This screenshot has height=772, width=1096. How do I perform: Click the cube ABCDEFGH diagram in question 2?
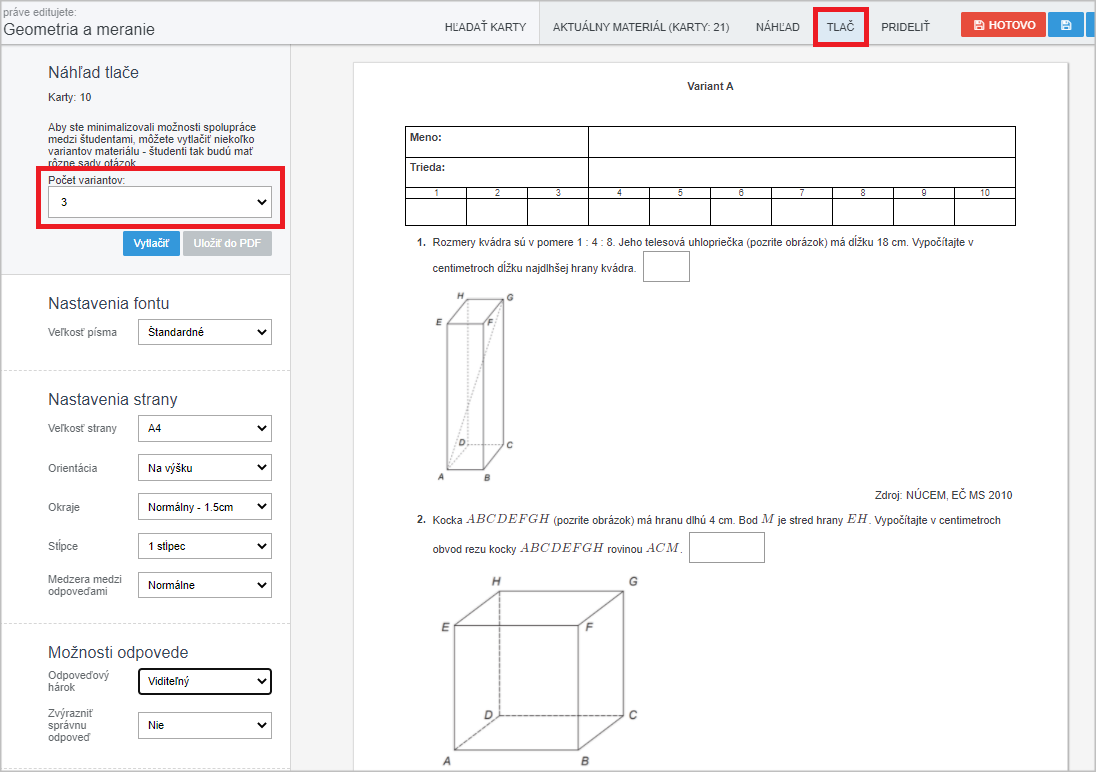pyautogui.click(x=539, y=672)
